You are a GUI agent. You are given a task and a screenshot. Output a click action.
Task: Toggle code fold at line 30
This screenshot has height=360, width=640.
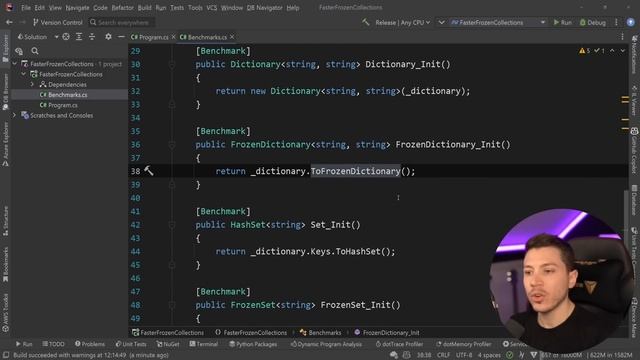(172, 64)
